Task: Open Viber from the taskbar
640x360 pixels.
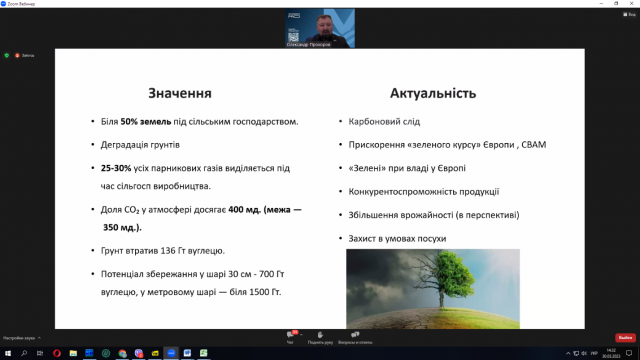Action: [139, 353]
